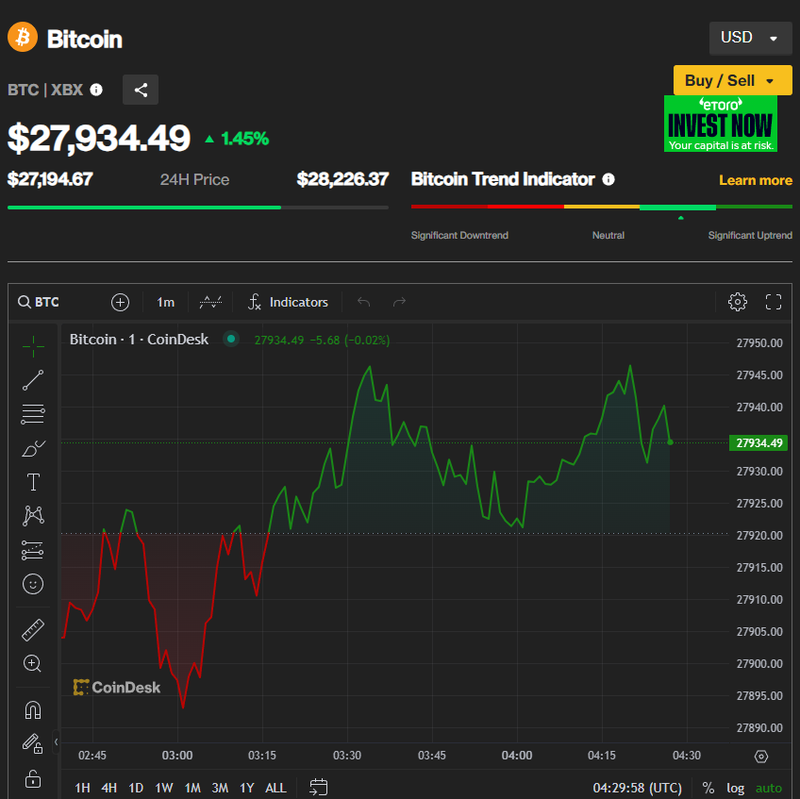Click the zoom in magnifier tool
The height and width of the screenshot is (799, 800).
pos(33,663)
